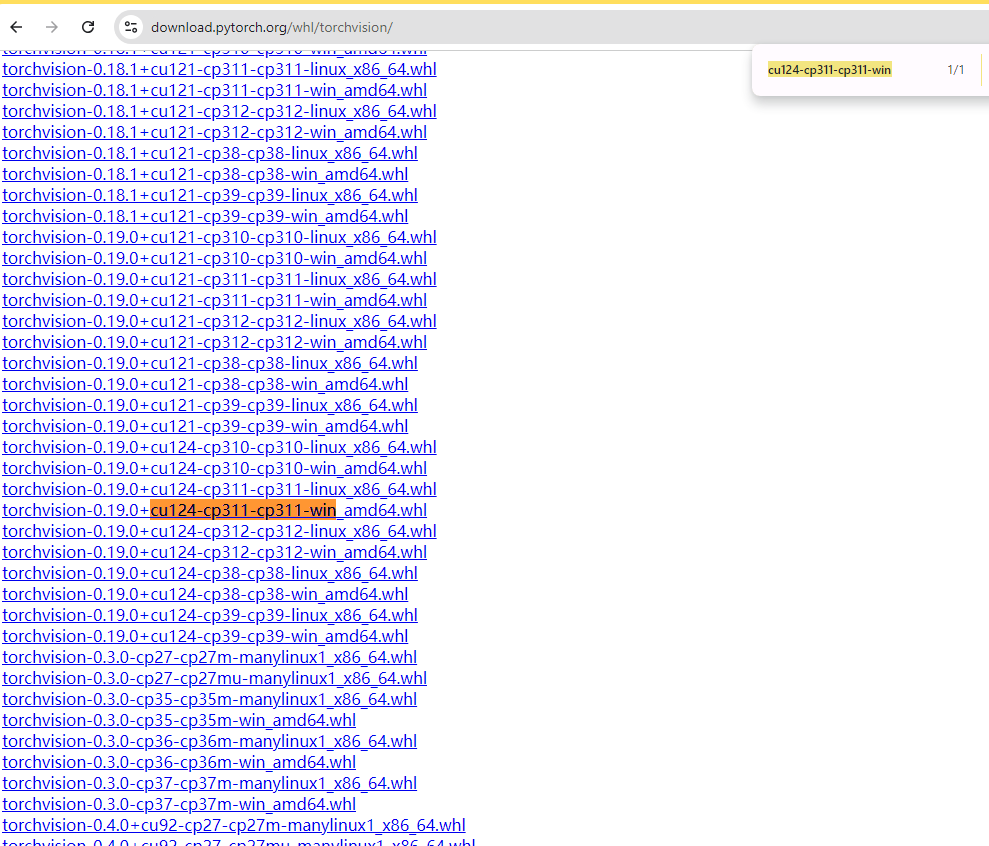989x846 pixels.
Task: Open torchvision-0.18.1+cu121-cp38-cp38-win_amd64.whl
Action: click(205, 174)
